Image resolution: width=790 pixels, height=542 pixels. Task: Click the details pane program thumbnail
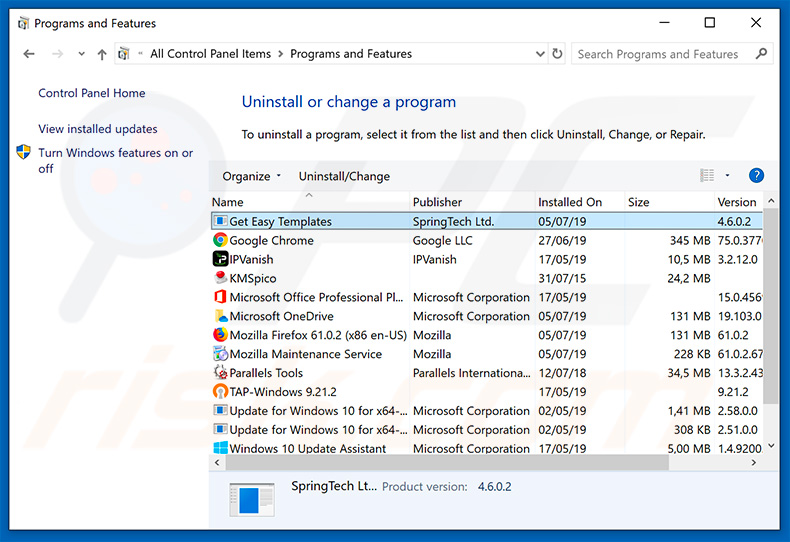coord(251,500)
